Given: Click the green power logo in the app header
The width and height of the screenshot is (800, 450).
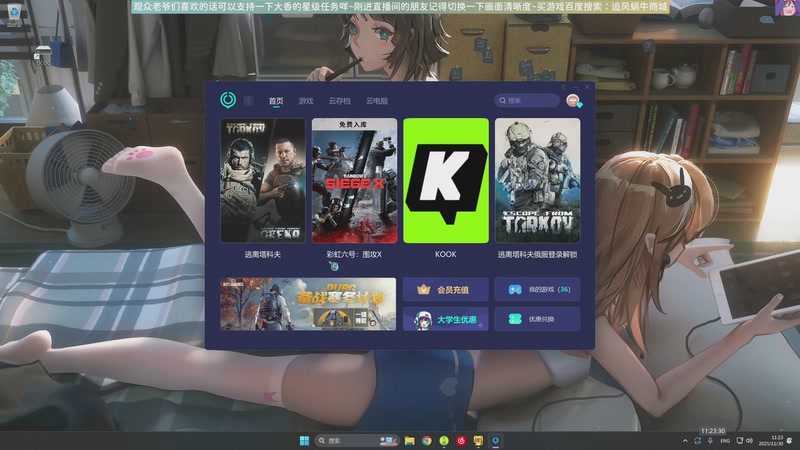Looking at the screenshot, I should click(228, 100).
